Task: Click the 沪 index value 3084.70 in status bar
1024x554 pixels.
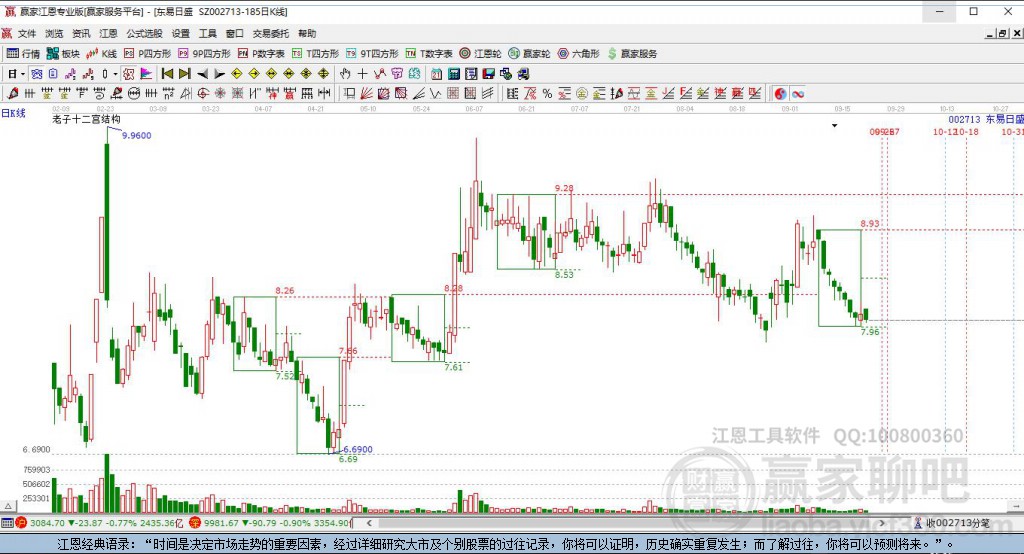Action: point(47,523)
